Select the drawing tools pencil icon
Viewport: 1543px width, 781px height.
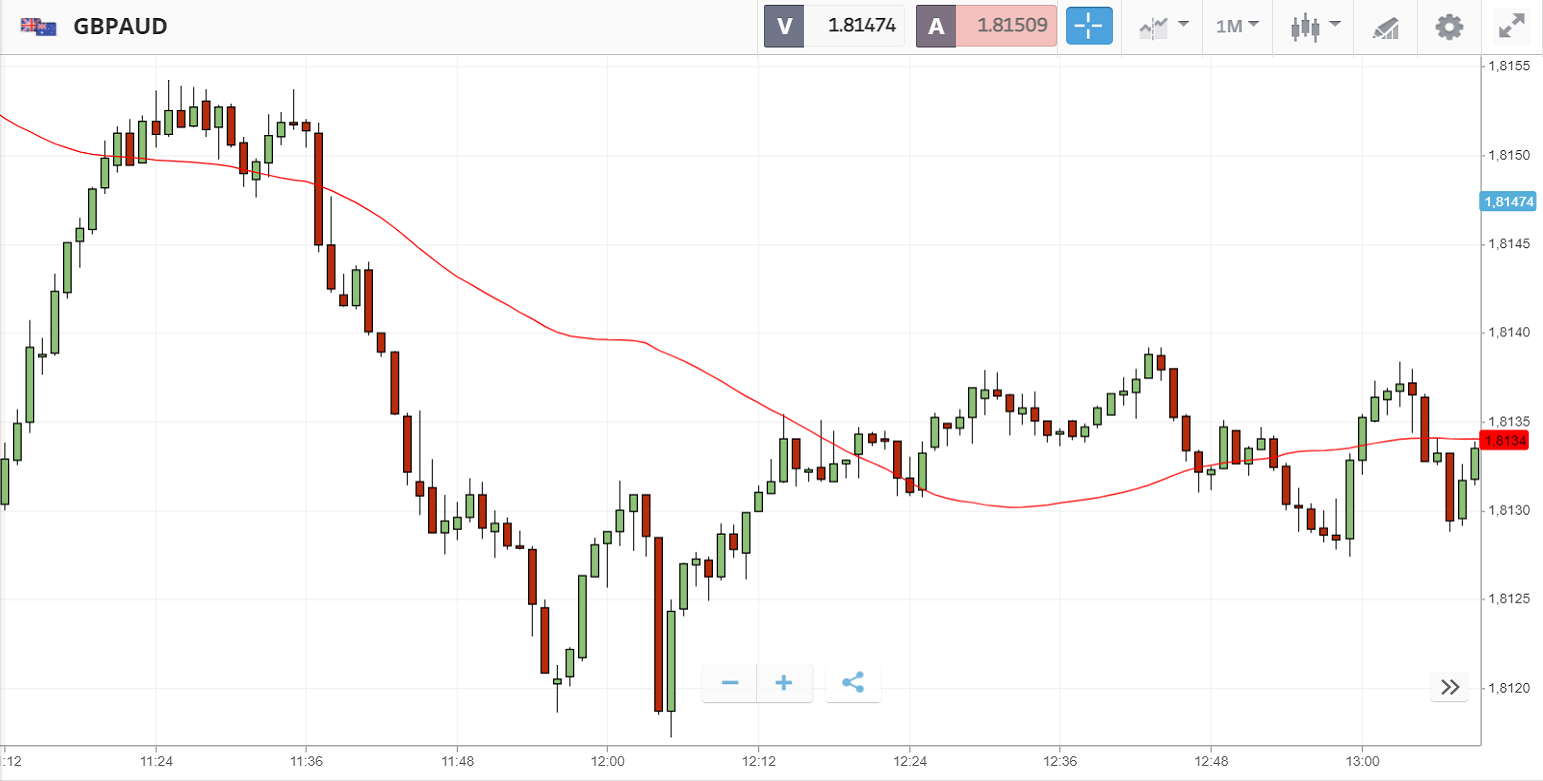click(x=1385, y=27)
